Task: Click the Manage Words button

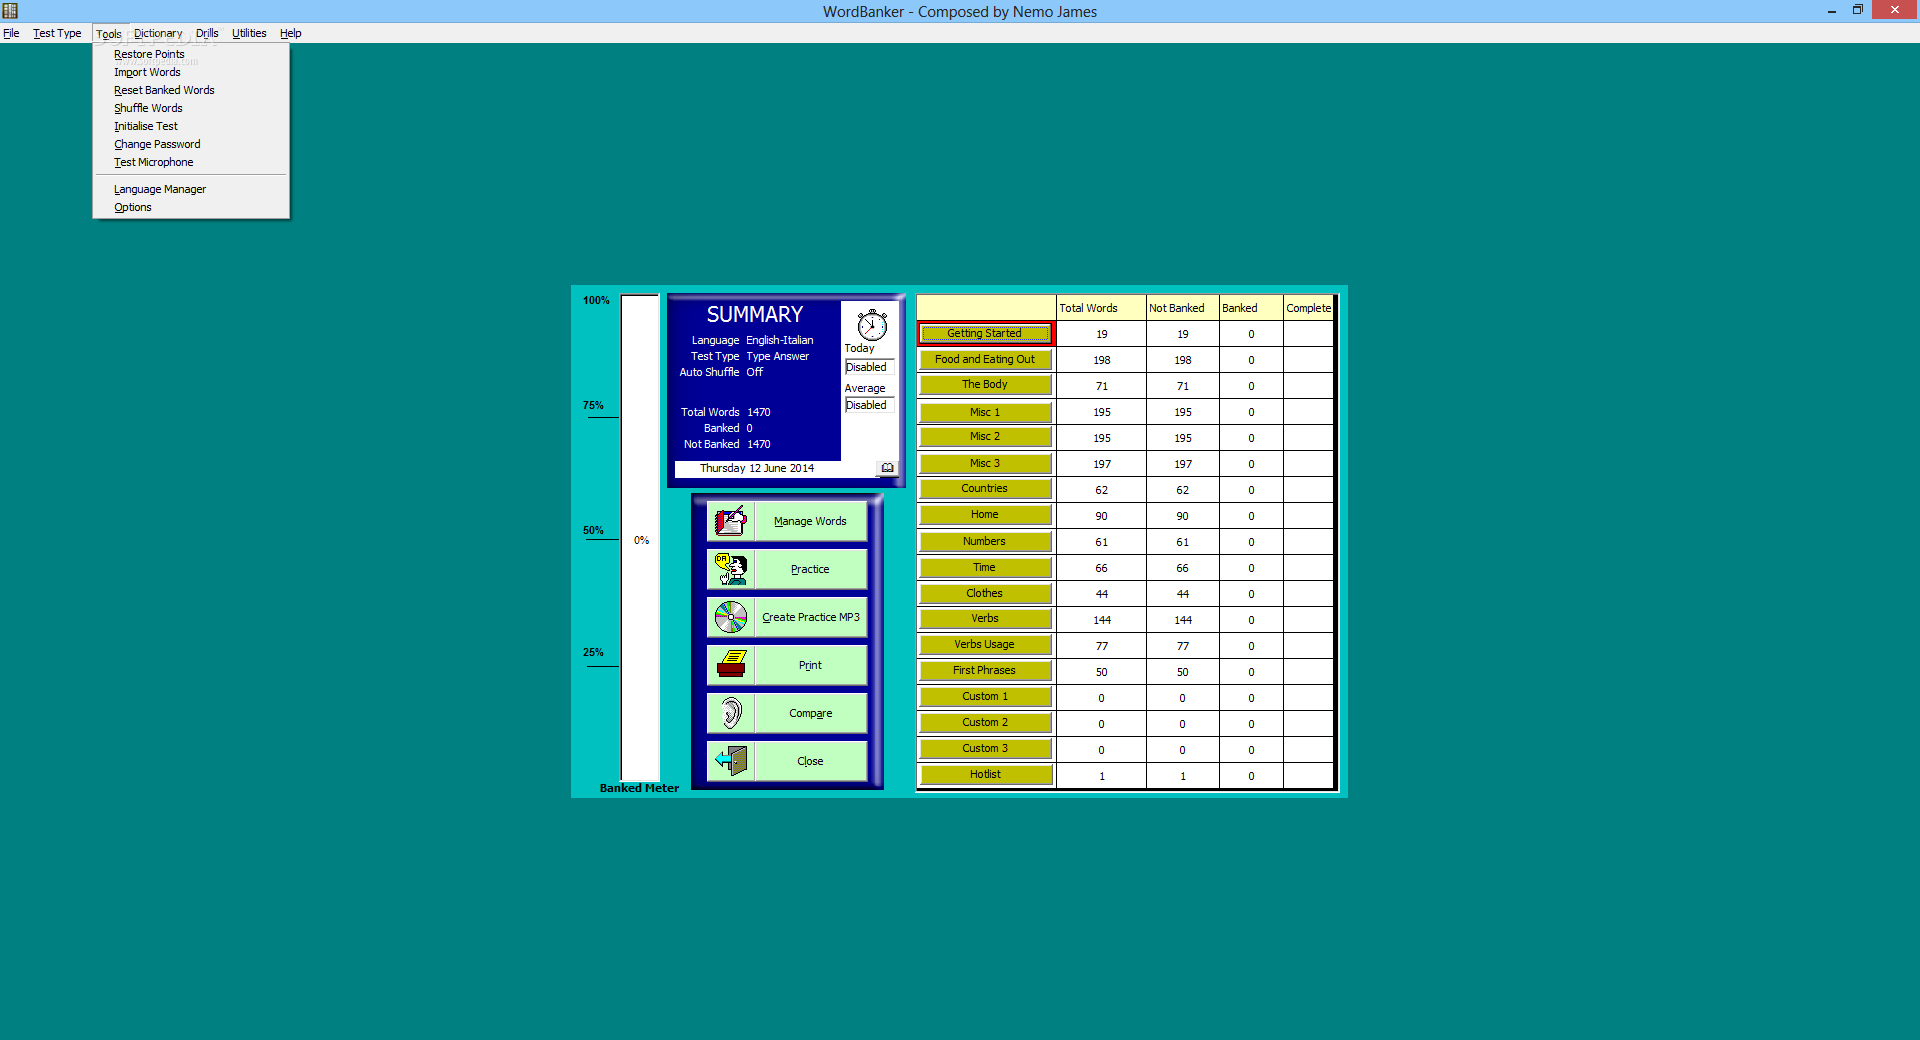Action: [x=810, y=521]
